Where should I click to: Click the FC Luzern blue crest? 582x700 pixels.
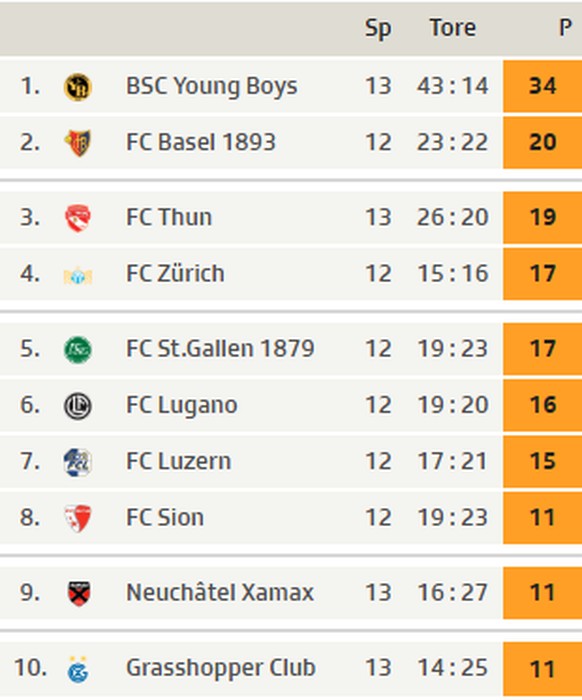78,462
